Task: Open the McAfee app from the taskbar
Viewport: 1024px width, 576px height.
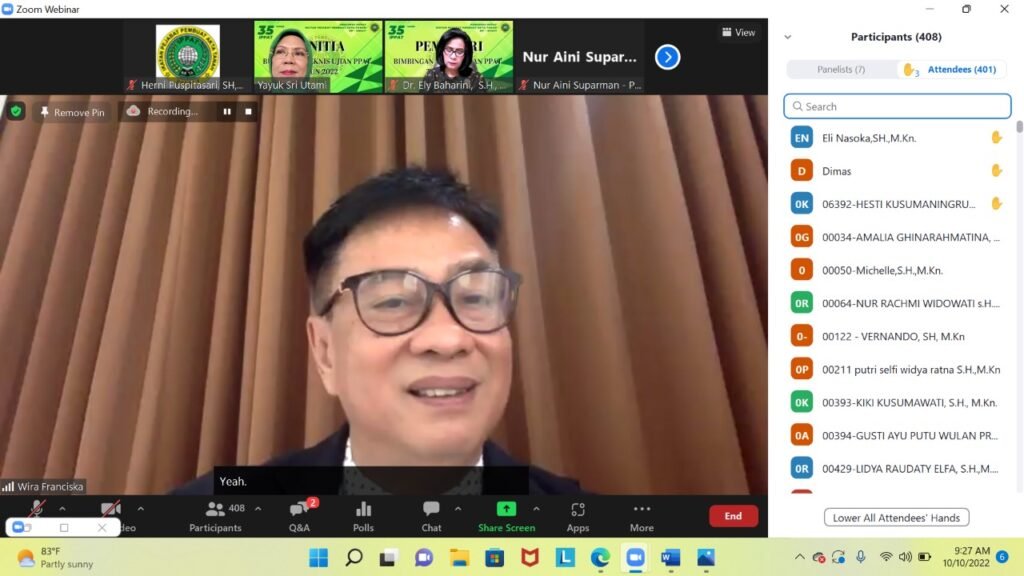Action: click(x=530, y=558)
